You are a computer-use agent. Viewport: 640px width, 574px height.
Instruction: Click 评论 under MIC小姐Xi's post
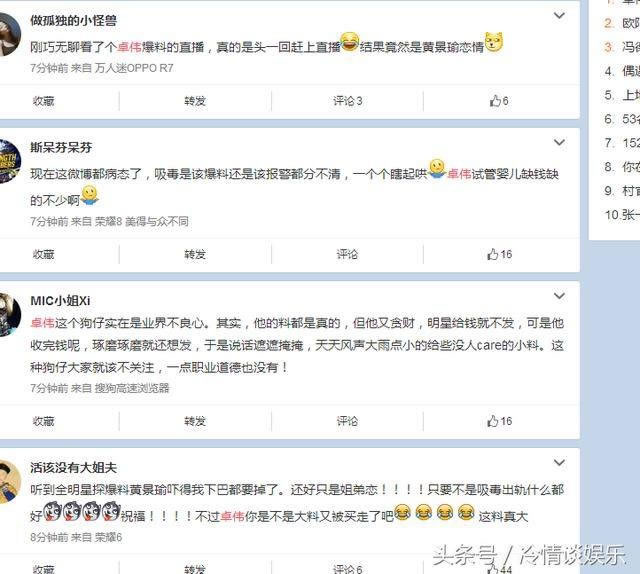tap(347, 421)
